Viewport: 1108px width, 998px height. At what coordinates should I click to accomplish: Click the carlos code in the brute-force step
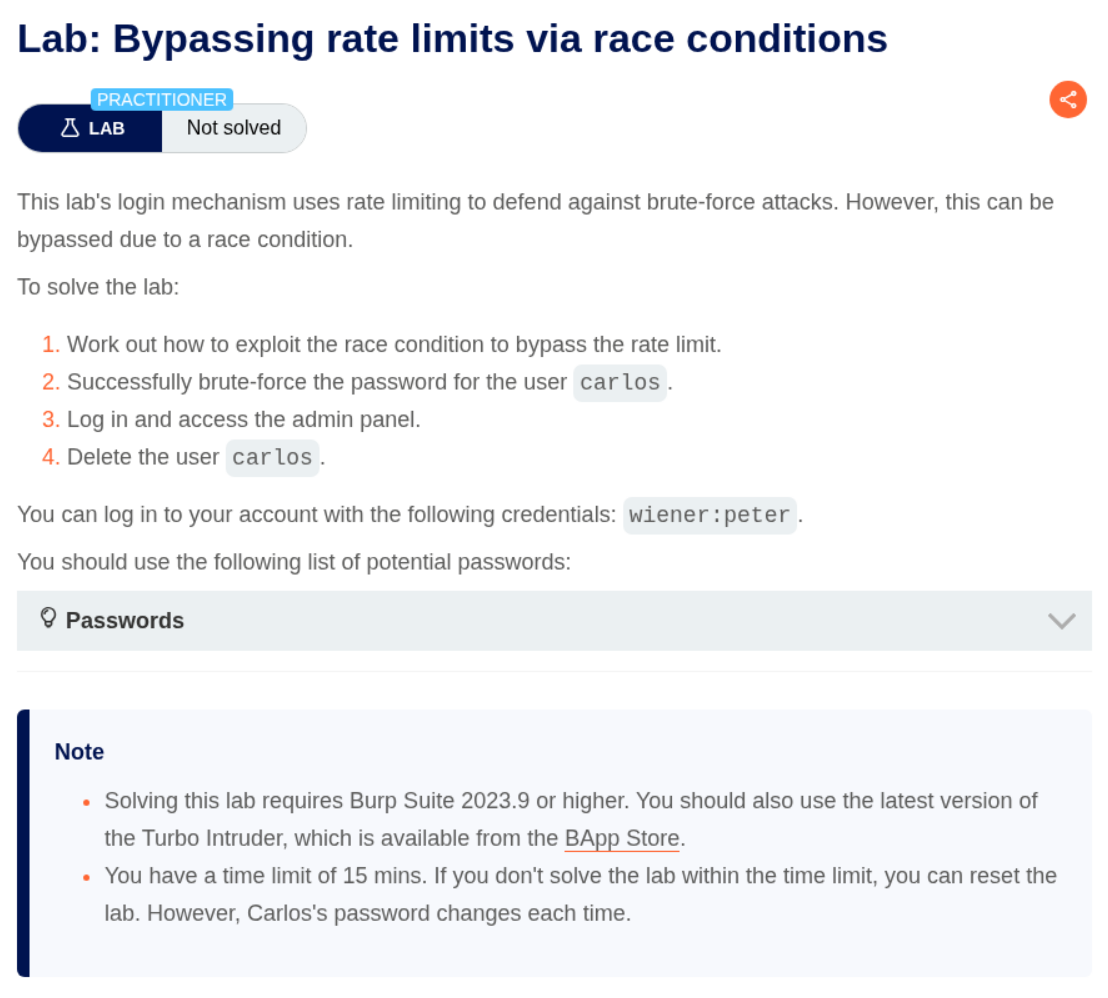coord(620,383)
